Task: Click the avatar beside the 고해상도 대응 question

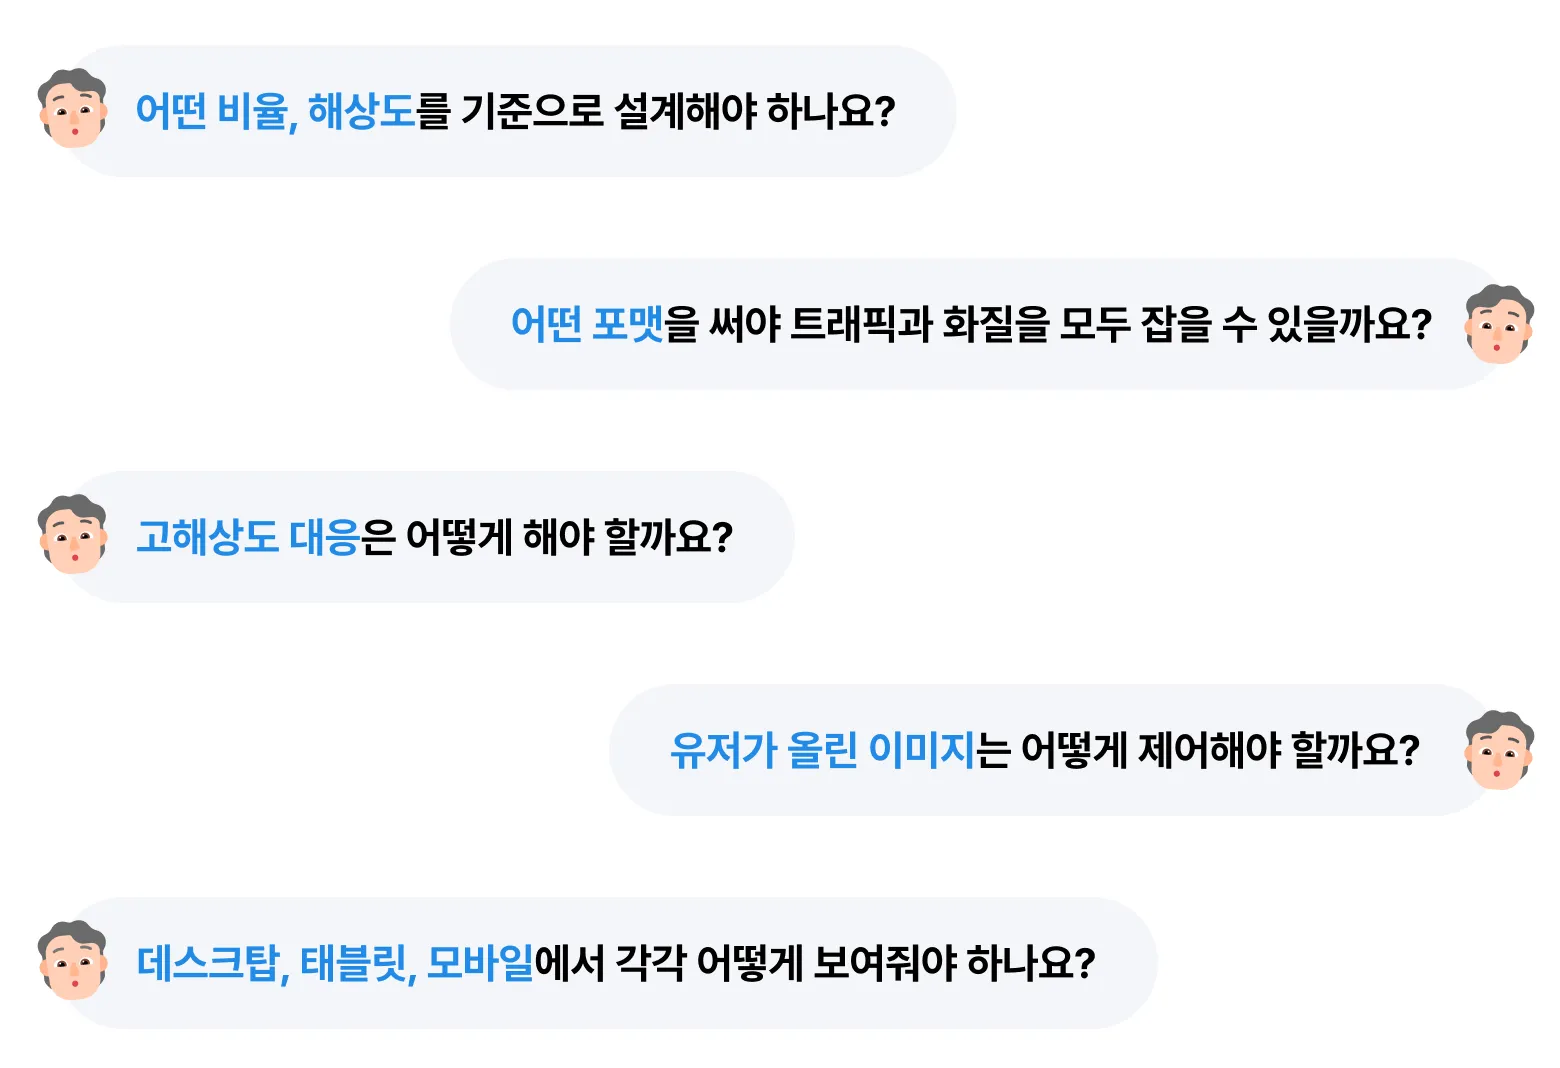Action: [72, 535]
